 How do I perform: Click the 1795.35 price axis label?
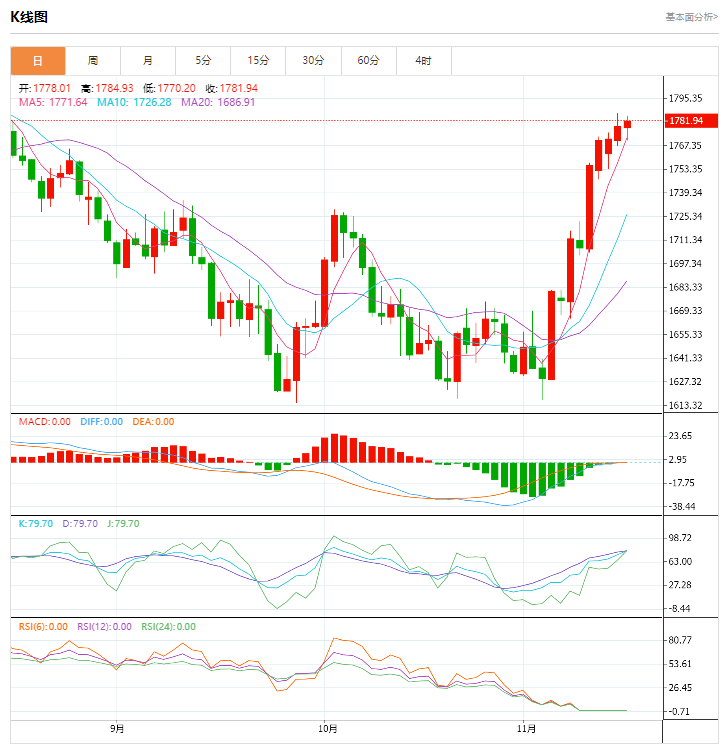(x=686, y=98)
